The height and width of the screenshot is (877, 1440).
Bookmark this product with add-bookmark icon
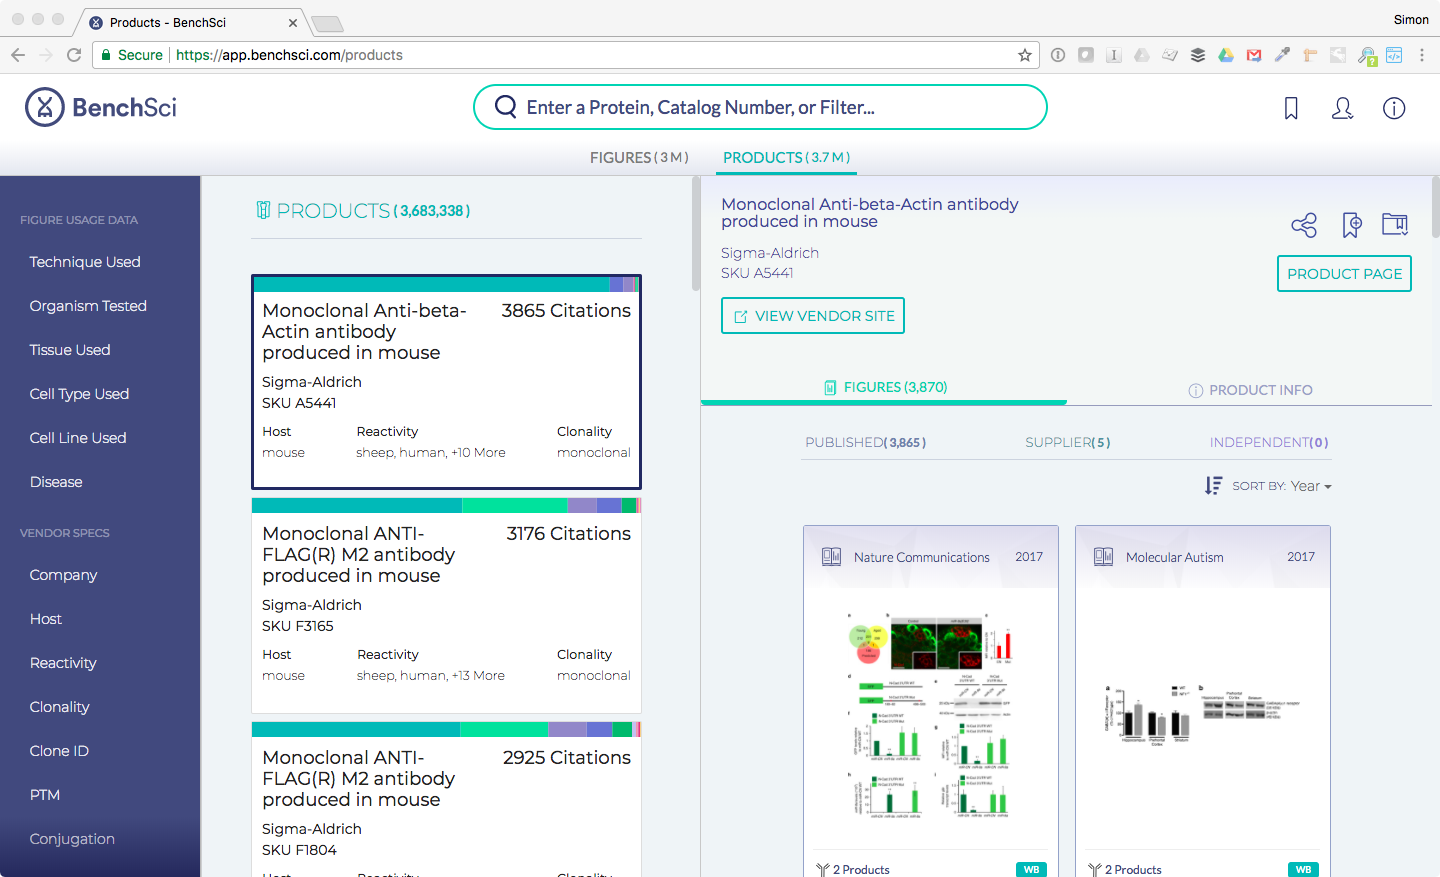(1352, 225)
